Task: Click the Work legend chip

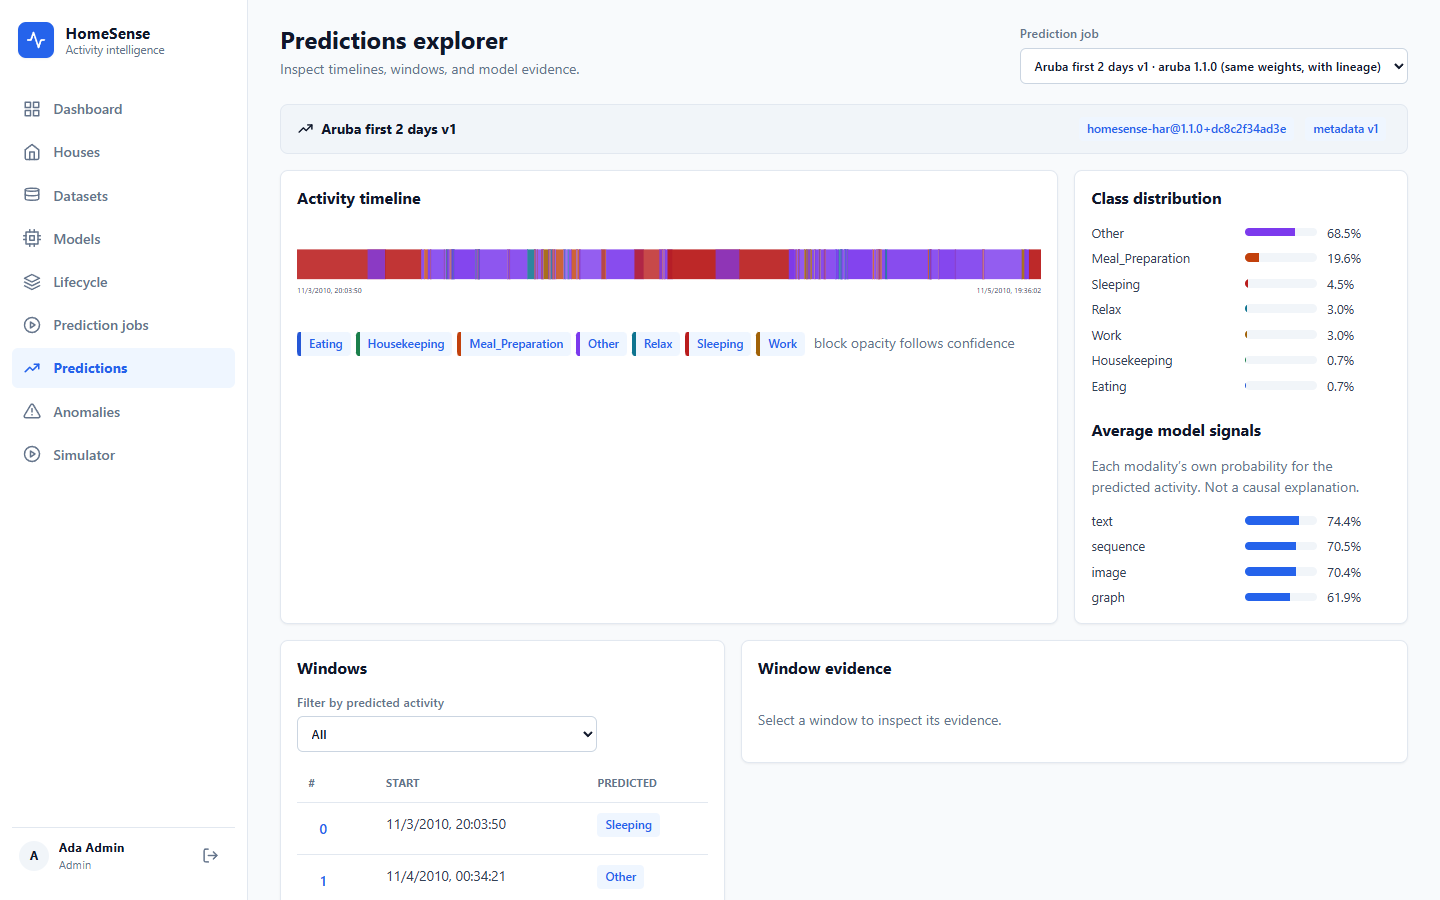Action: coord(780,344)
